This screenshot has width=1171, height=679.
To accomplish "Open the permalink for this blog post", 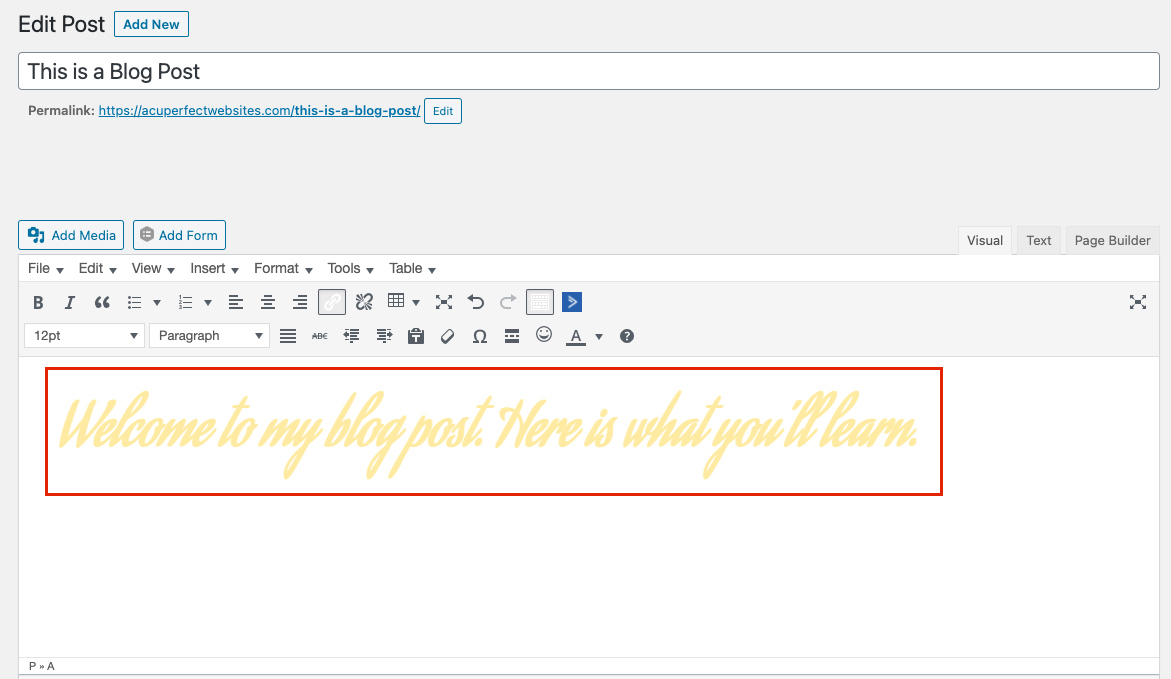I will click(x=258, y=110).
